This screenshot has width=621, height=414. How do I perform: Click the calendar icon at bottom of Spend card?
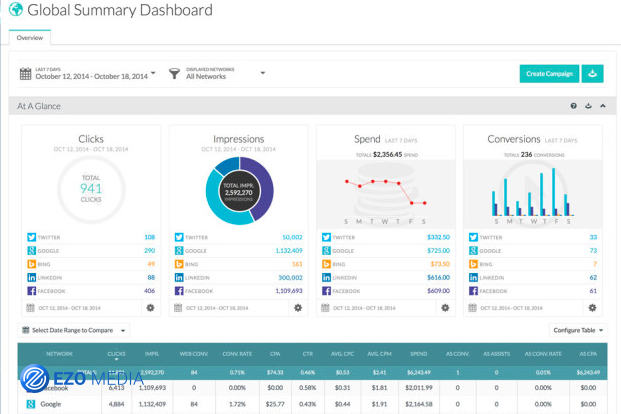pos(325,308)
